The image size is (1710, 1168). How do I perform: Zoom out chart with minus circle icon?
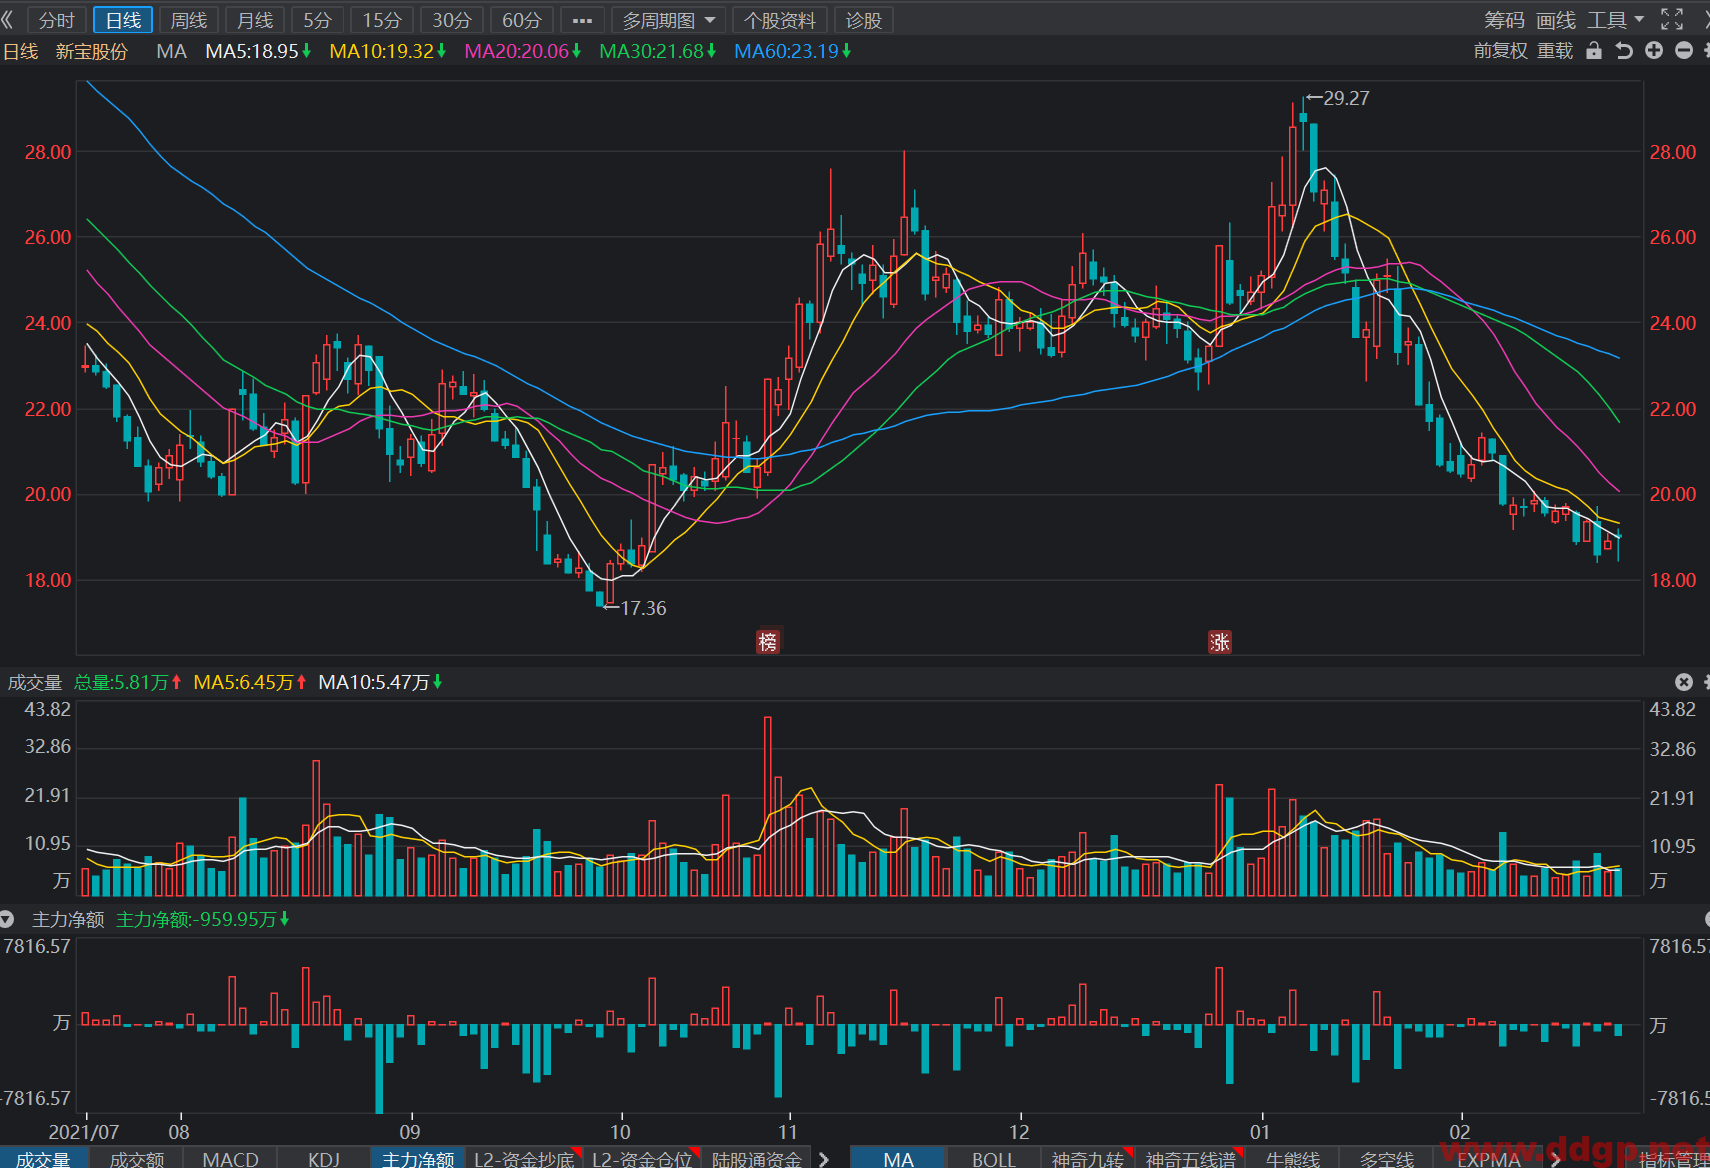click(x=1684, y=51)
